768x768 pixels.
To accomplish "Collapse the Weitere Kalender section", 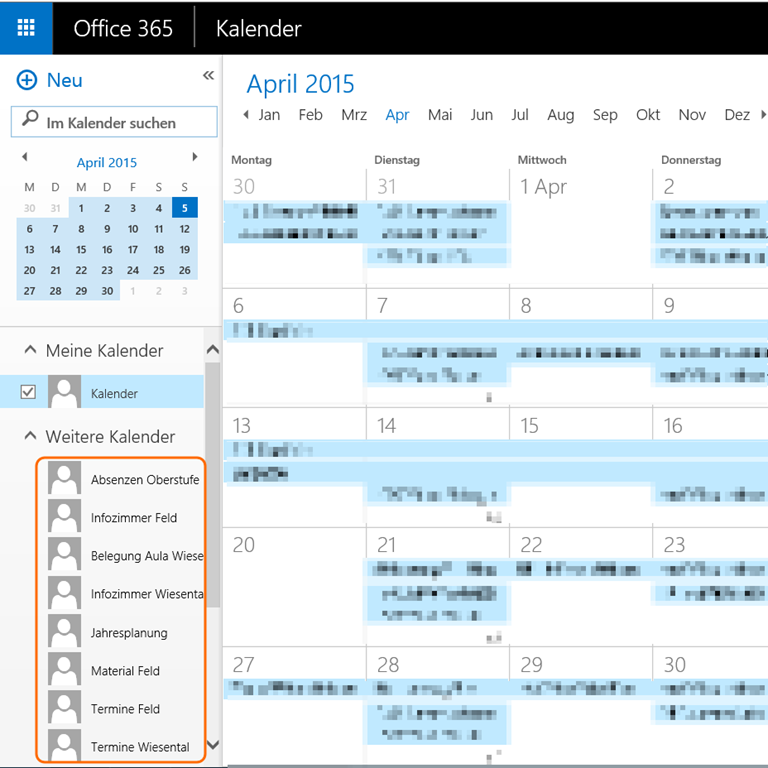I will (28, 437).
